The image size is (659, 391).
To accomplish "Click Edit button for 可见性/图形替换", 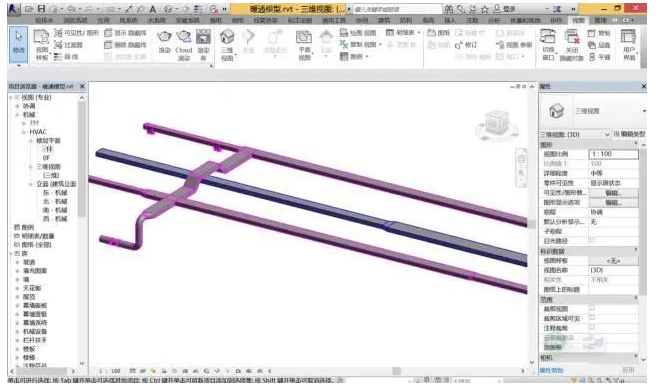I will click(x=613, y=193).
